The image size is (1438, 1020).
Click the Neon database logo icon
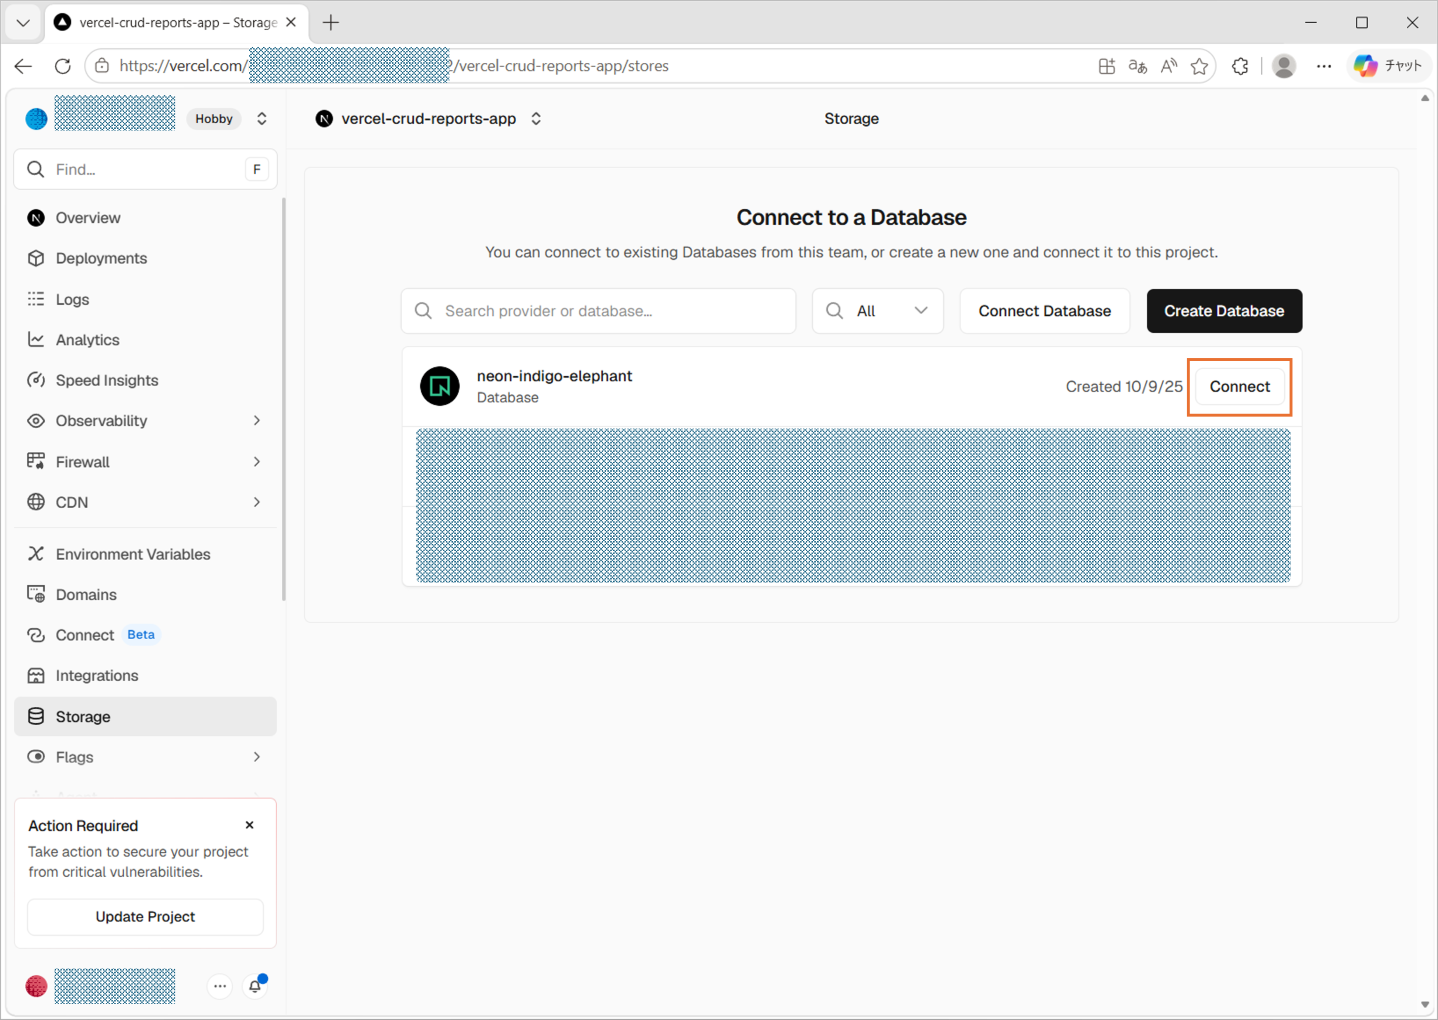[x=440, y=386]
